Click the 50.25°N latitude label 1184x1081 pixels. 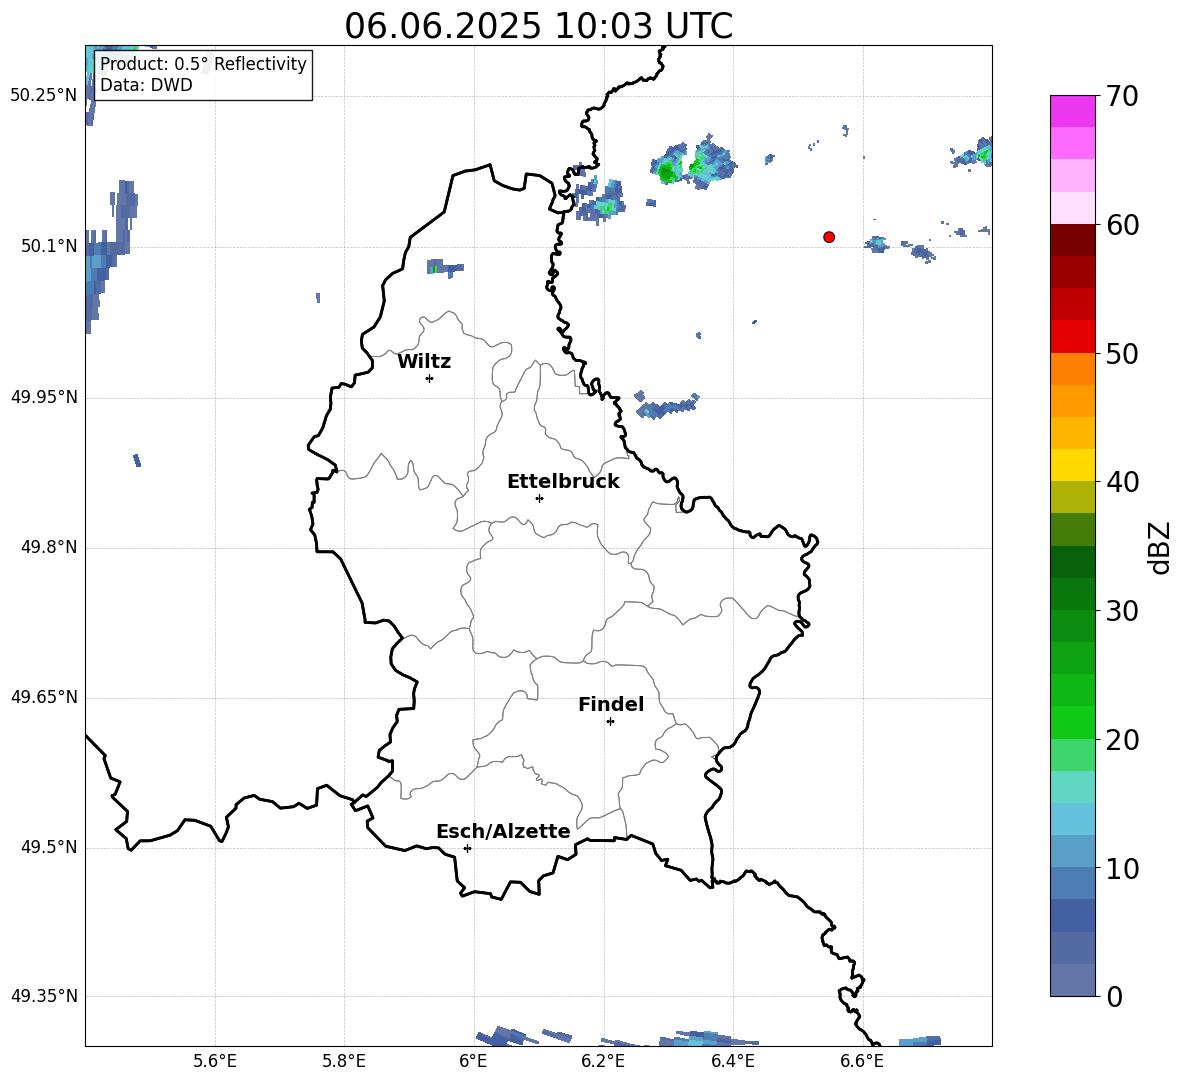pos(44,96)
